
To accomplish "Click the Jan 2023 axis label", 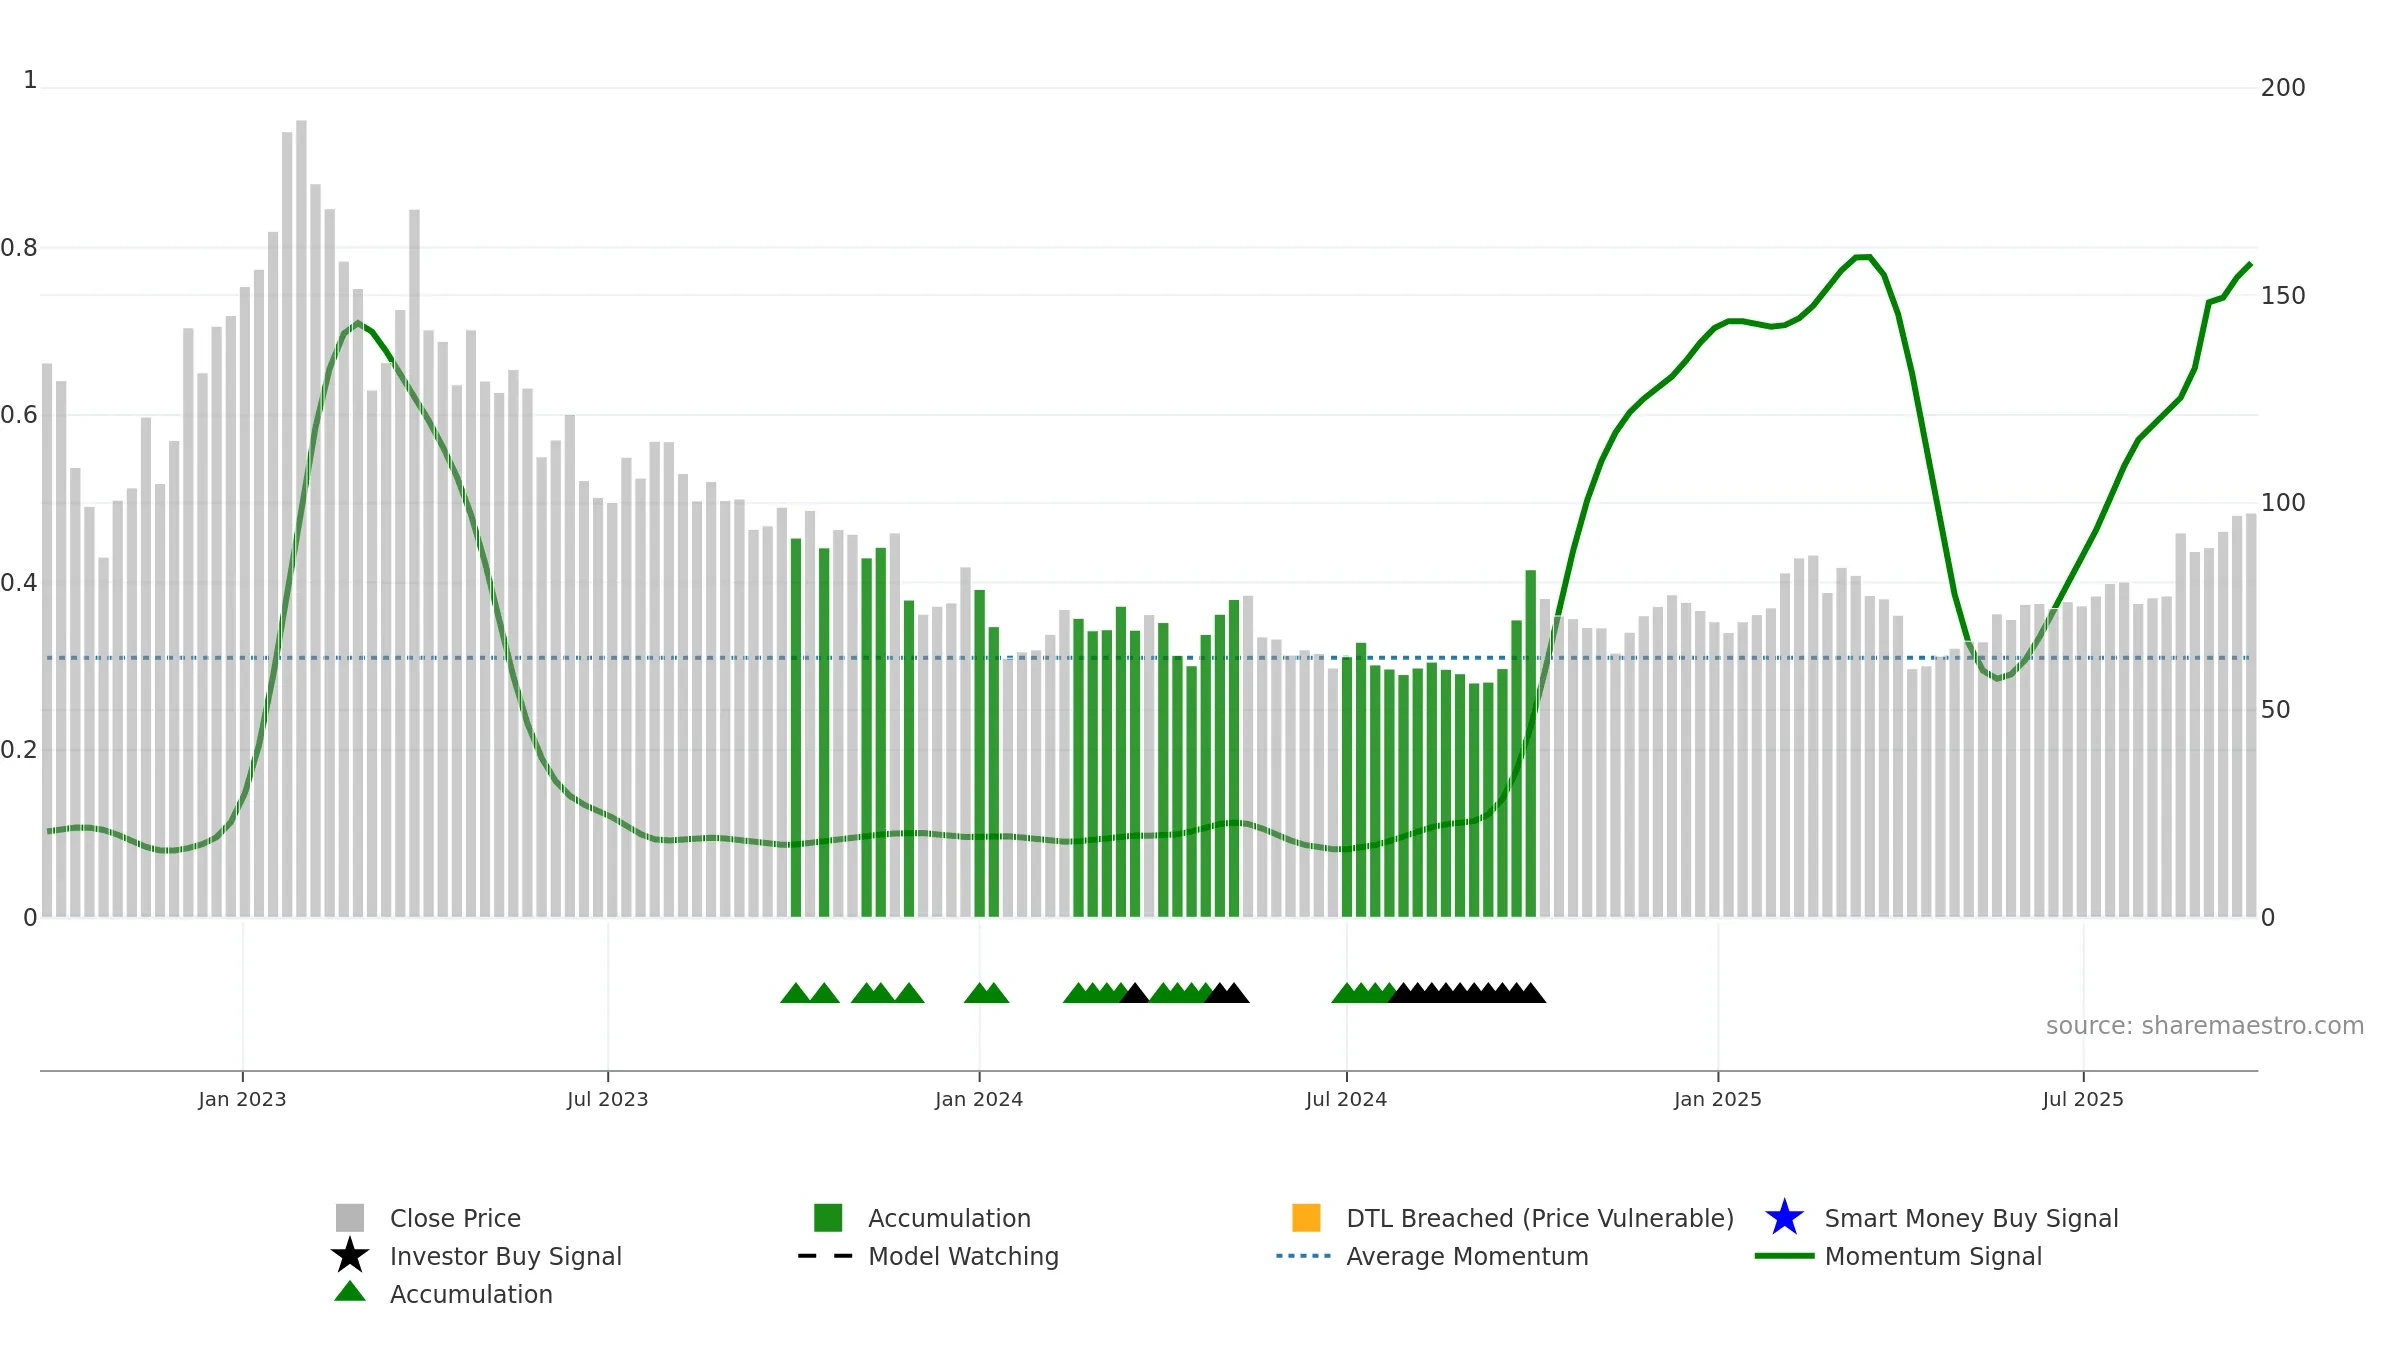I will 242,1099.
